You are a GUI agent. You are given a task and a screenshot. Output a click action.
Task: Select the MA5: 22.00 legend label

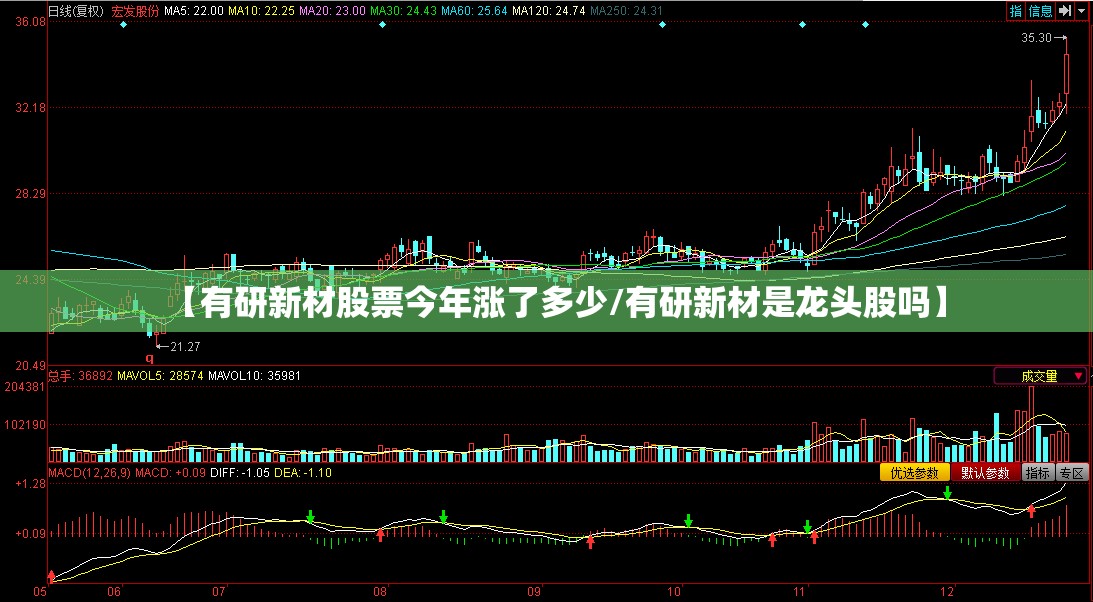[194, 11]
